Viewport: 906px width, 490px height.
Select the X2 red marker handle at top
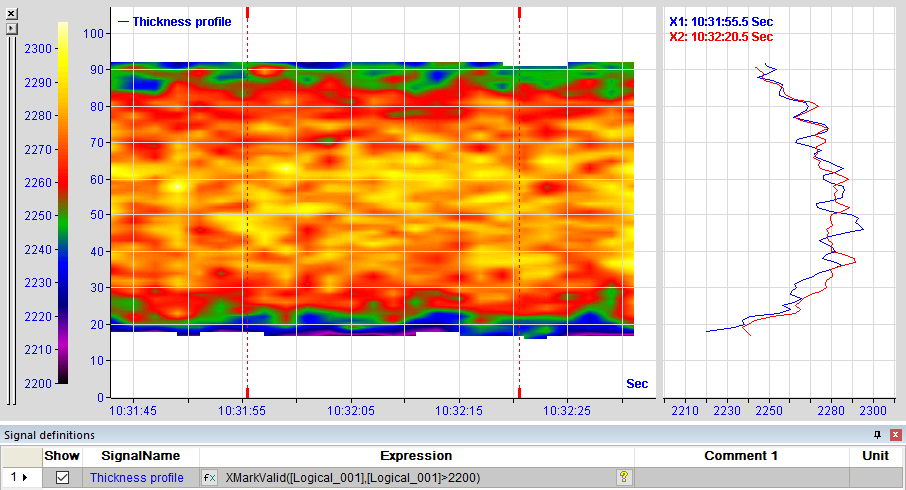point(519,13)
